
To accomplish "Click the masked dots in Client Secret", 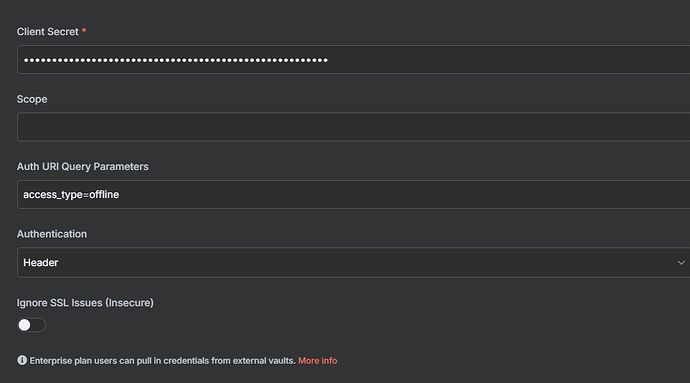I will (176, 60).
